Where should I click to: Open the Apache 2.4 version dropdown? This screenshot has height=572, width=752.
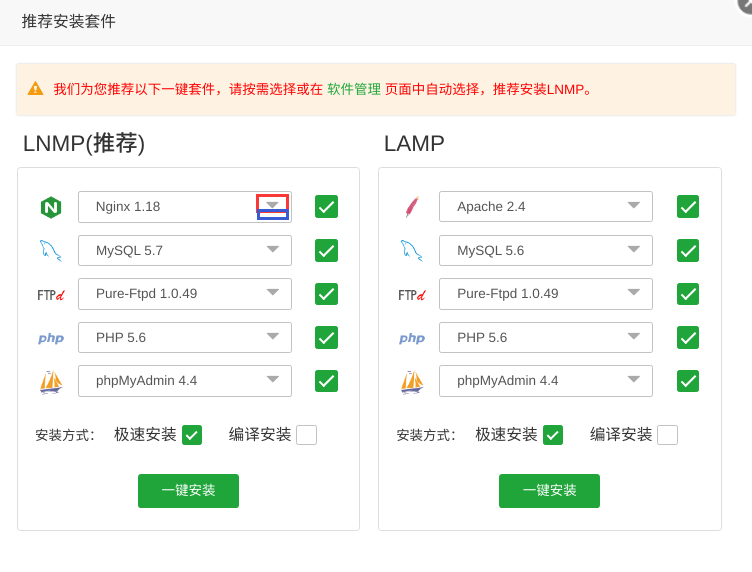coord(546,207)
